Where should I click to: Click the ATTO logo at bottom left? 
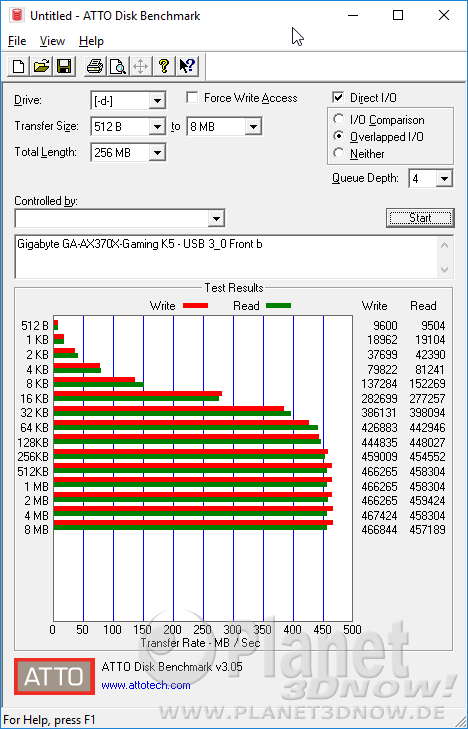[x=54, y=676]
